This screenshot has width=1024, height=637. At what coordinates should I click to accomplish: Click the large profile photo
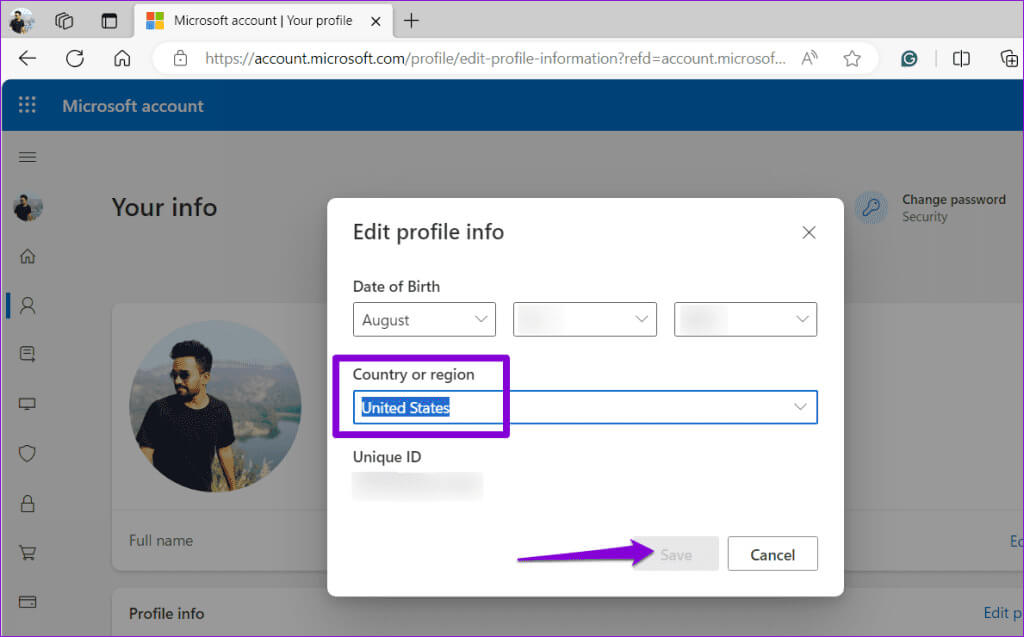[x=216, y=406]
